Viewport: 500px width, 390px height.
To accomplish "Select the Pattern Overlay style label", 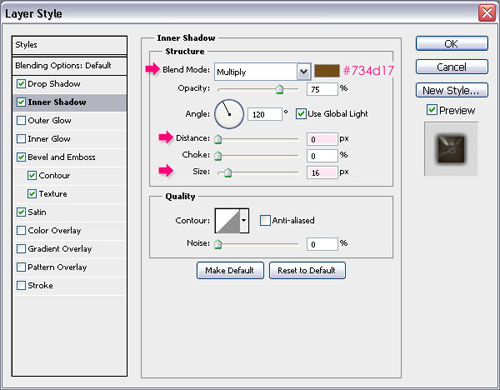I will pyautogui.click(x=57, y=267).
